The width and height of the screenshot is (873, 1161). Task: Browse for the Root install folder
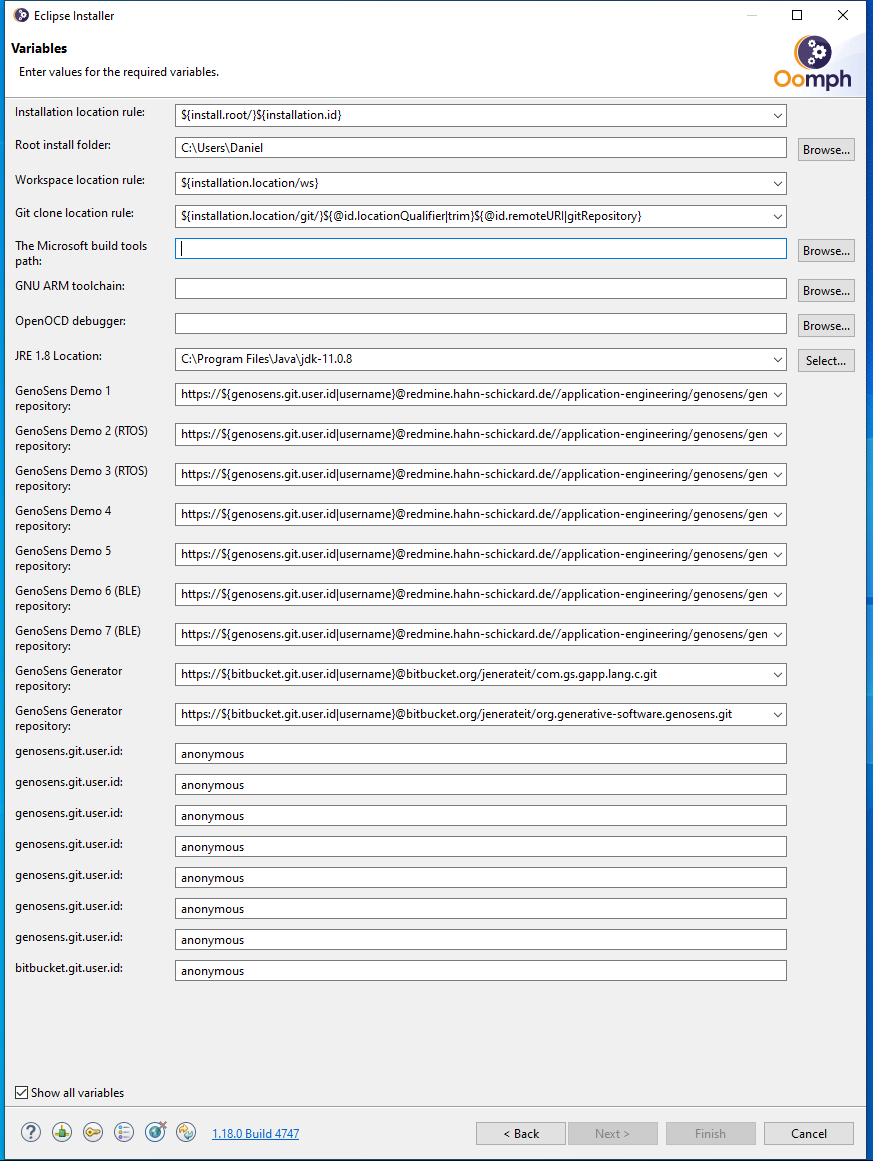[x=826, y=150]
